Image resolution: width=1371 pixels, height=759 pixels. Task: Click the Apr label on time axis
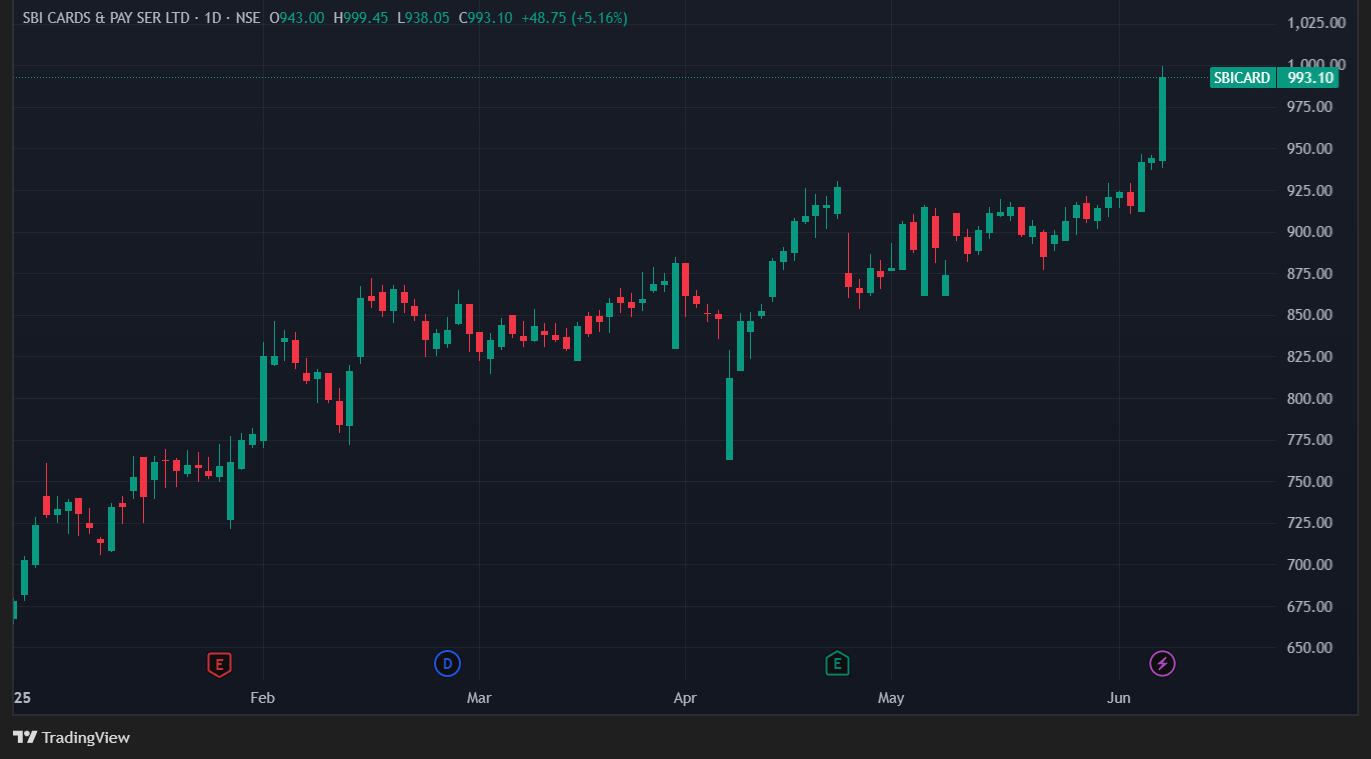point(684,698)
